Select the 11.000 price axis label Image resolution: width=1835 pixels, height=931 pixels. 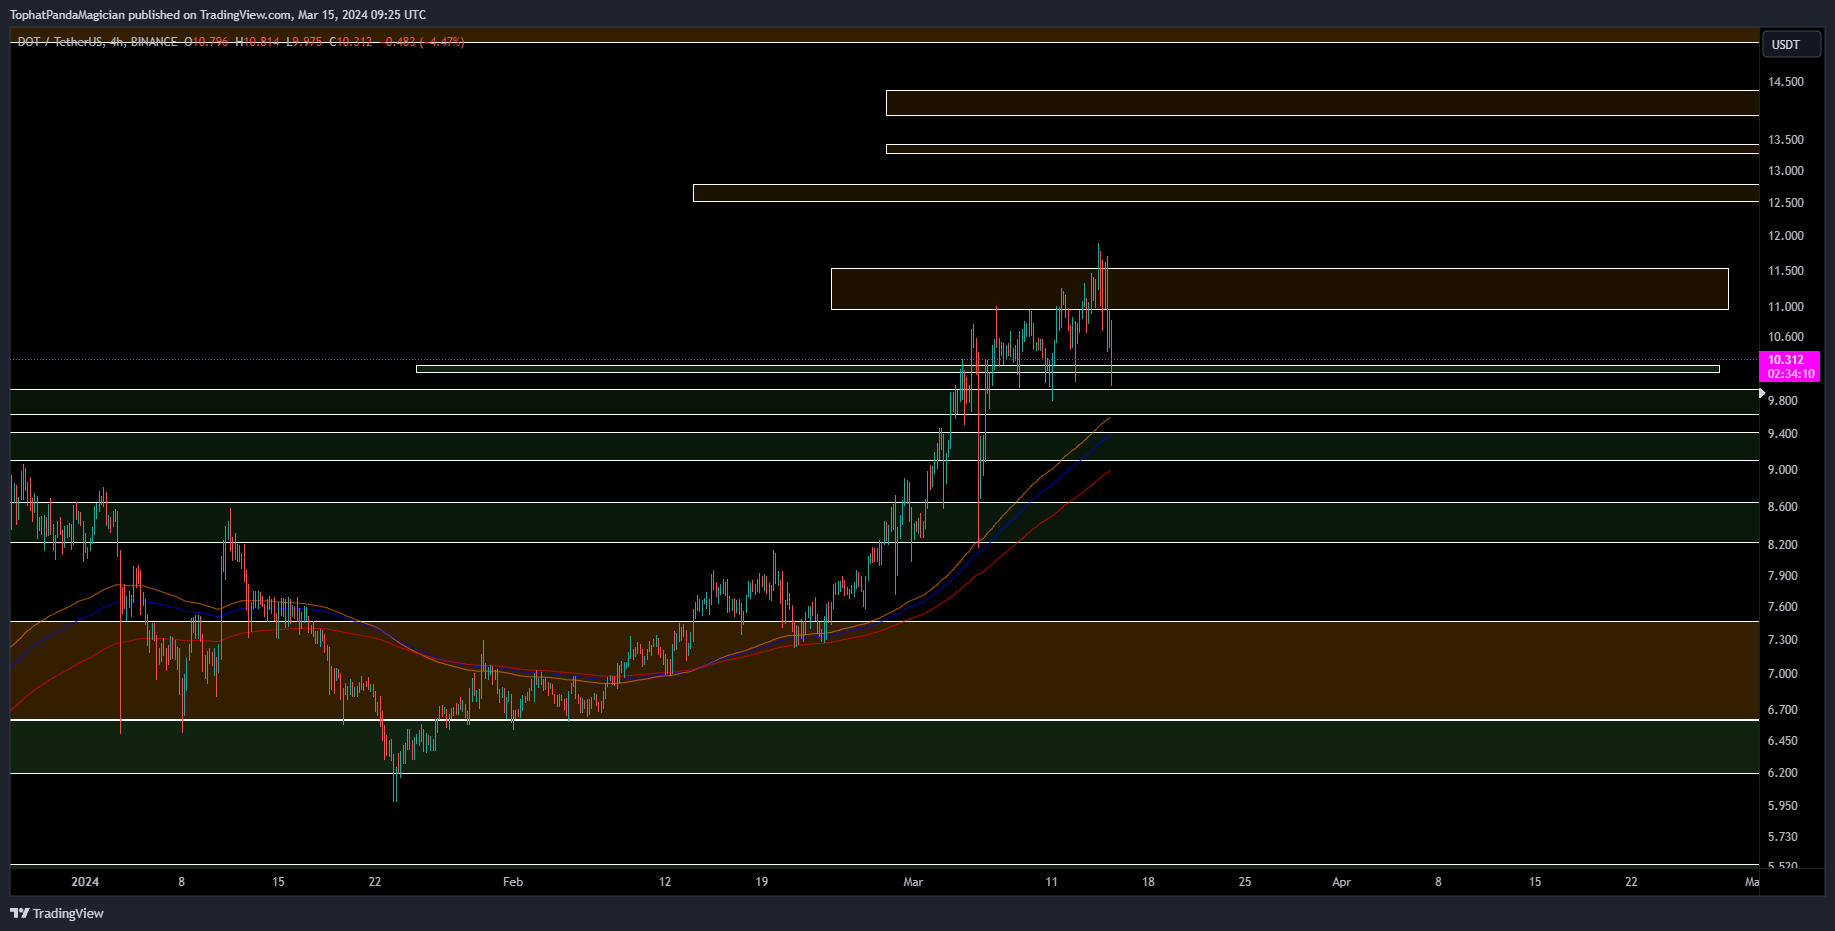[x=1786, y=307]
